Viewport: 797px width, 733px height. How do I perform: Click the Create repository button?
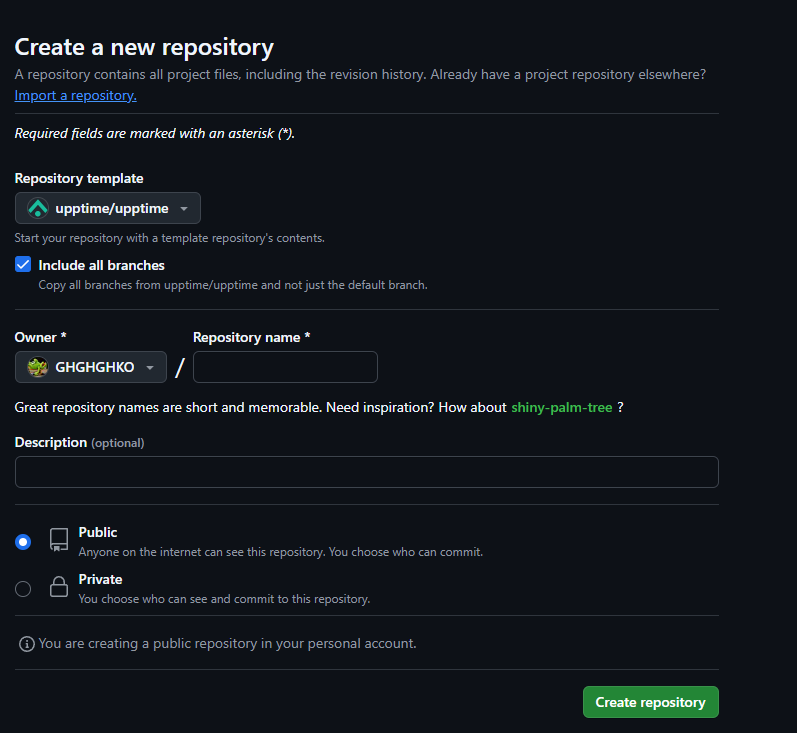point(651,702)
